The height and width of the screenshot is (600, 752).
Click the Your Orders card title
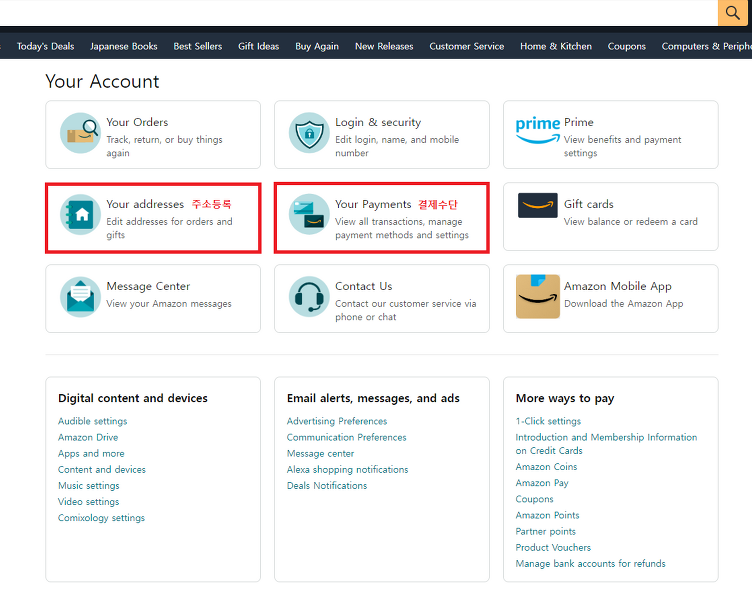pyautogui.click(x=137, y=122)
